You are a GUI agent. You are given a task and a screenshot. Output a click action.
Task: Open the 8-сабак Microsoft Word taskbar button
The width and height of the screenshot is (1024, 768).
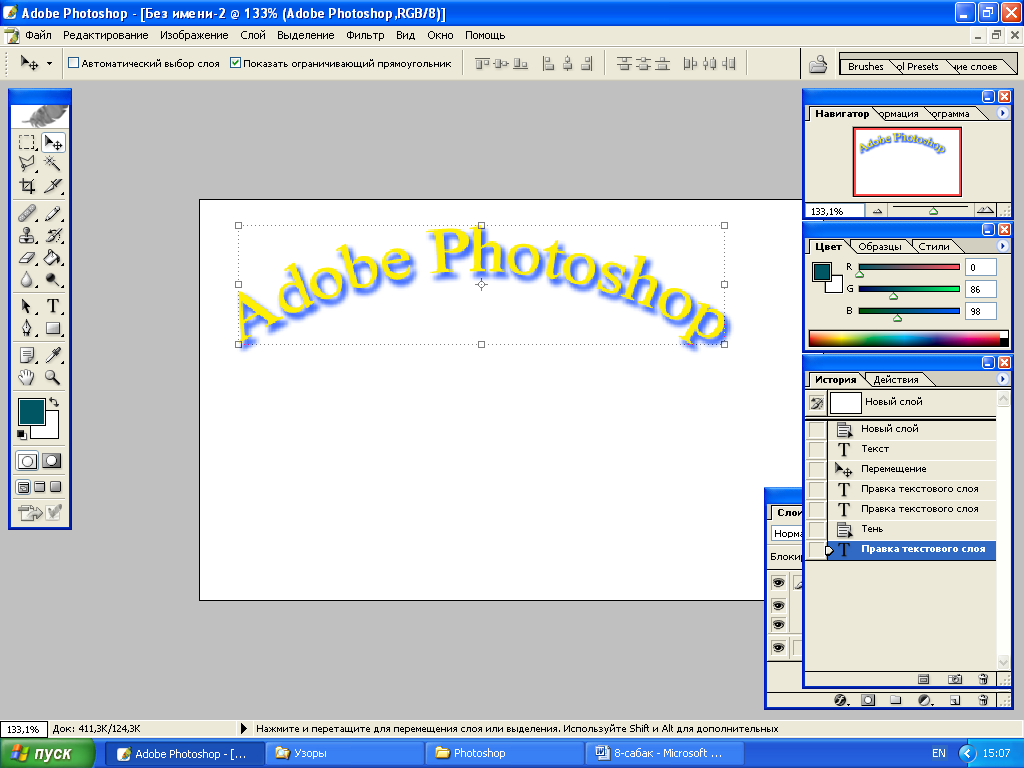(x=665, y=754)
